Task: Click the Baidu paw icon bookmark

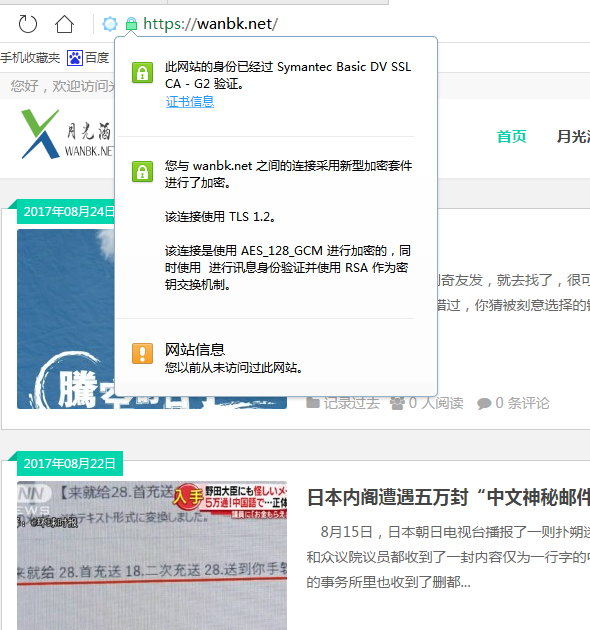Action: pyautogui.click(x=75, y=58)
